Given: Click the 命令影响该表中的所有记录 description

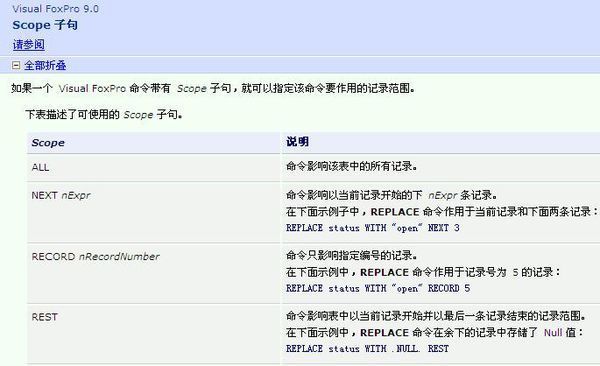Looking at the screenshot, I should tap(351, 166).
